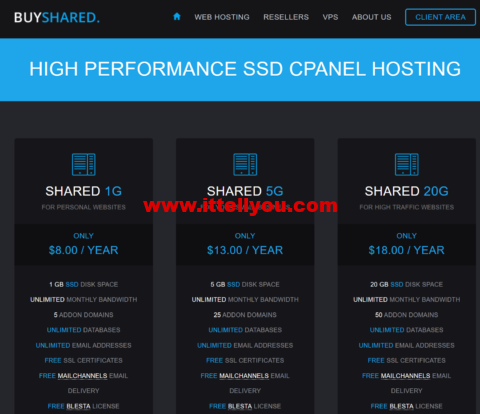Click Free SSL Certificates in Shared 20G card

tap(407, 360)
